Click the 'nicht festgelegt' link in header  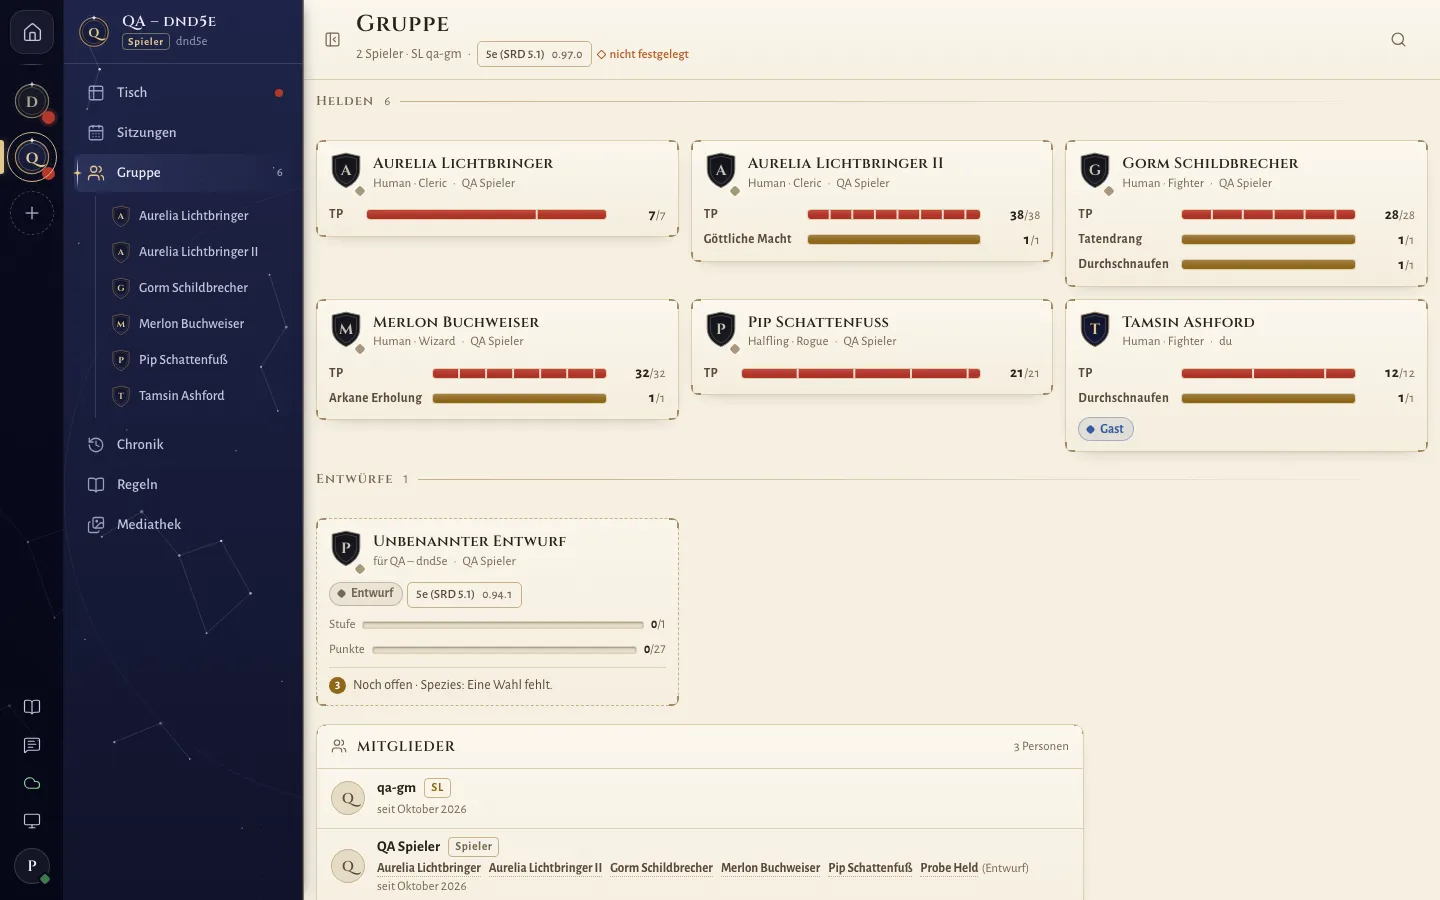(643, 54)
